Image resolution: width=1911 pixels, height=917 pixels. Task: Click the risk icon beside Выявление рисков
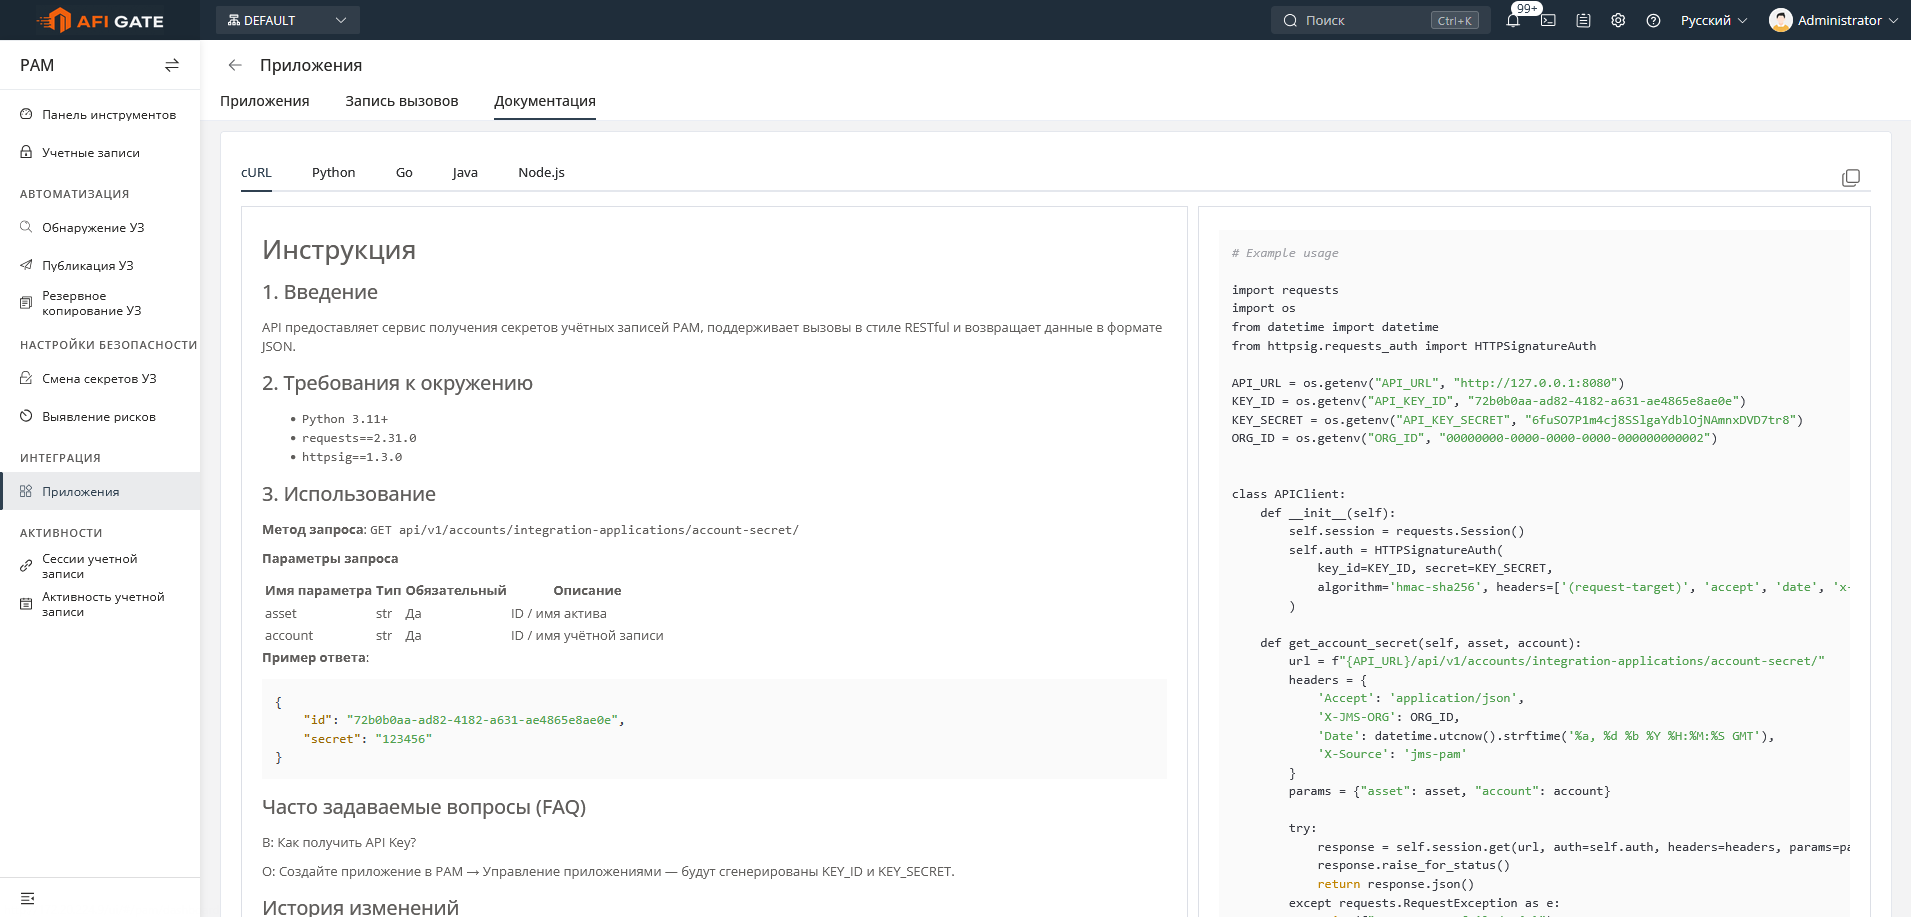click(x=26, y=417)
